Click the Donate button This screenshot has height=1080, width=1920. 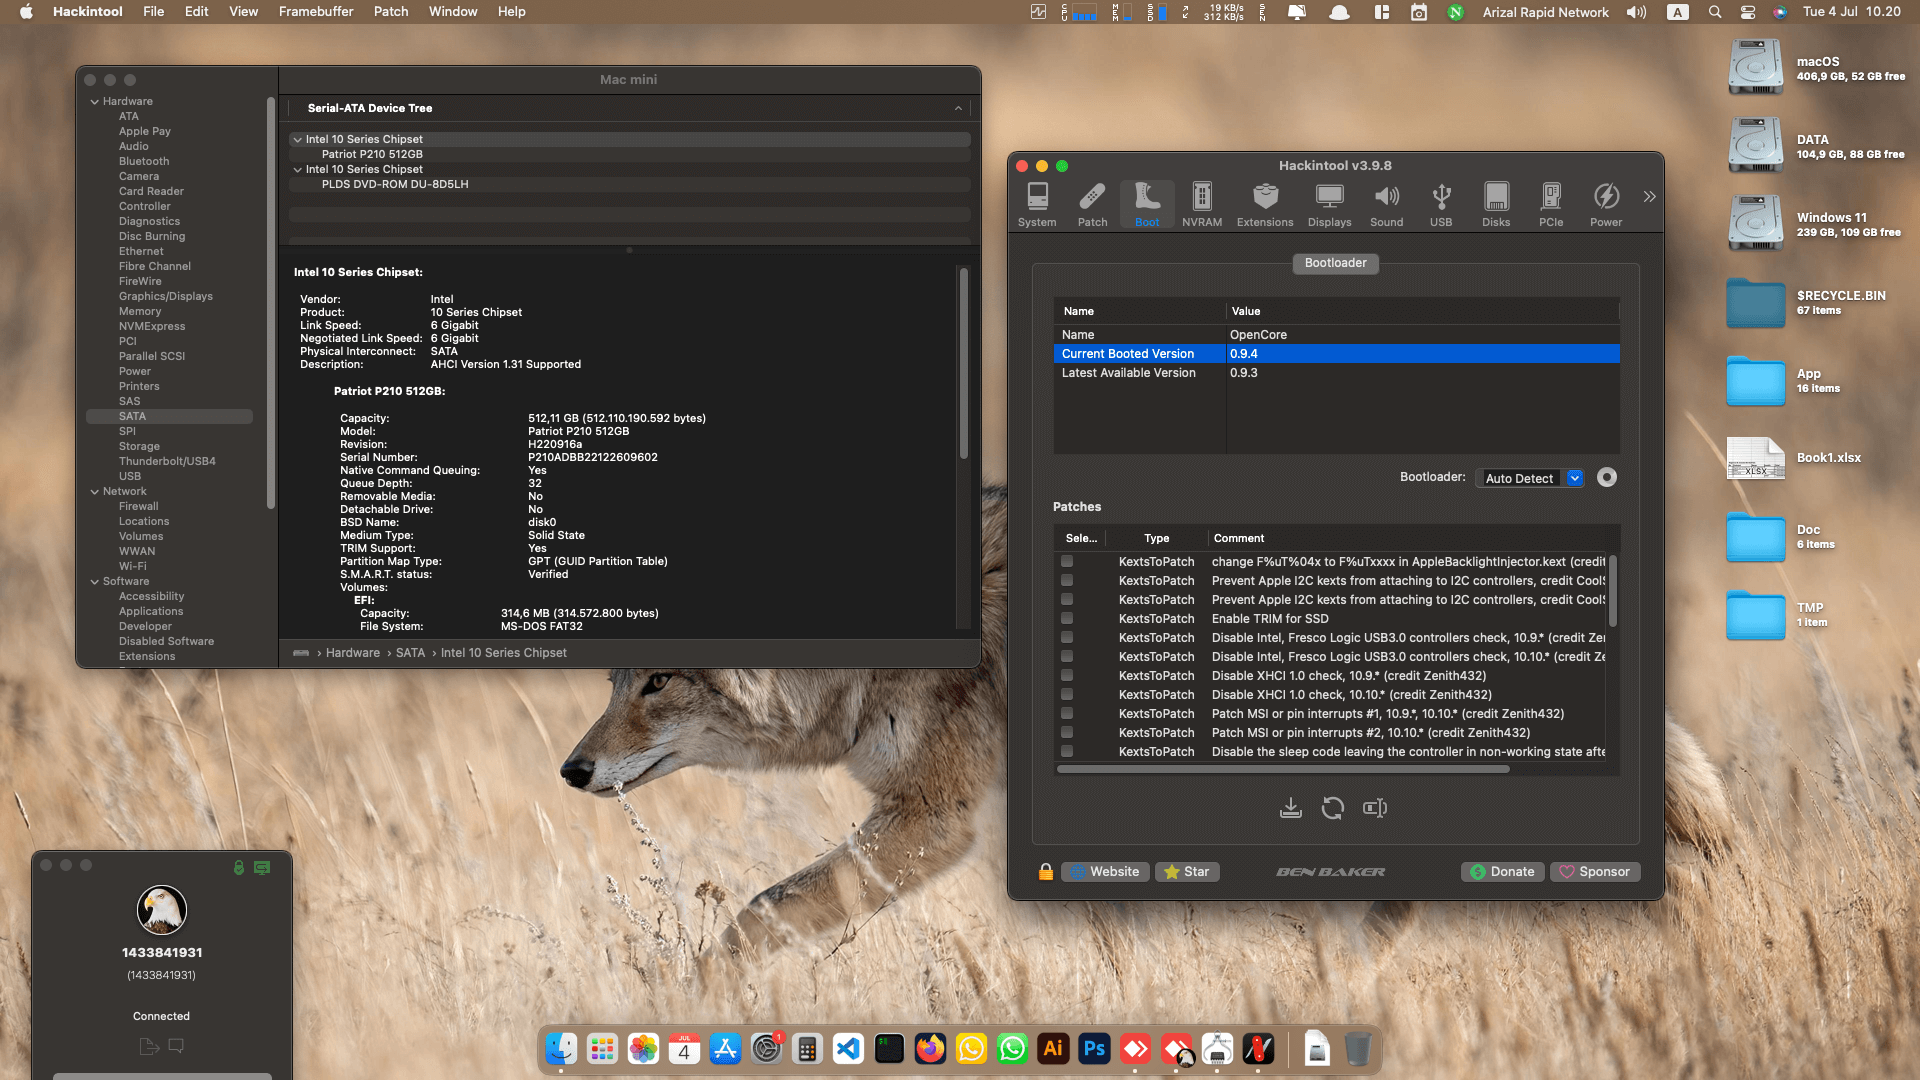1502,872
